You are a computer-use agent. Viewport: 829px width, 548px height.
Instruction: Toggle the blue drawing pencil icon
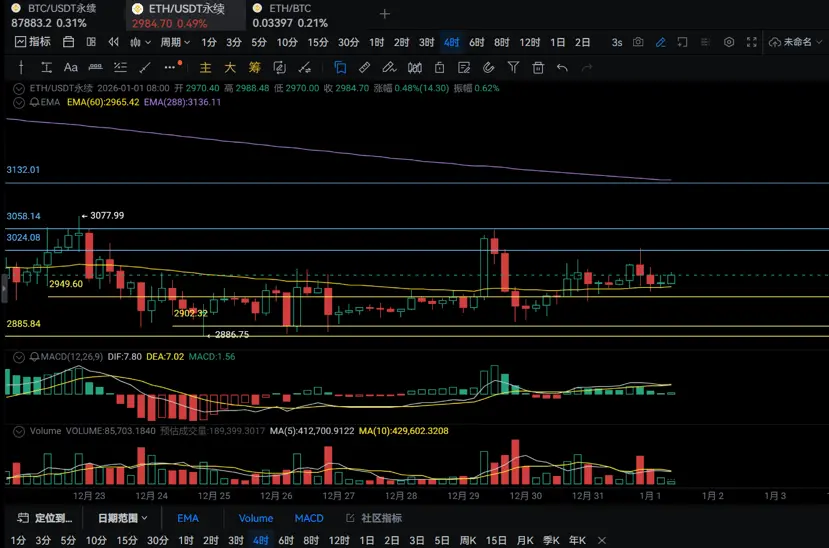(660, 42)
